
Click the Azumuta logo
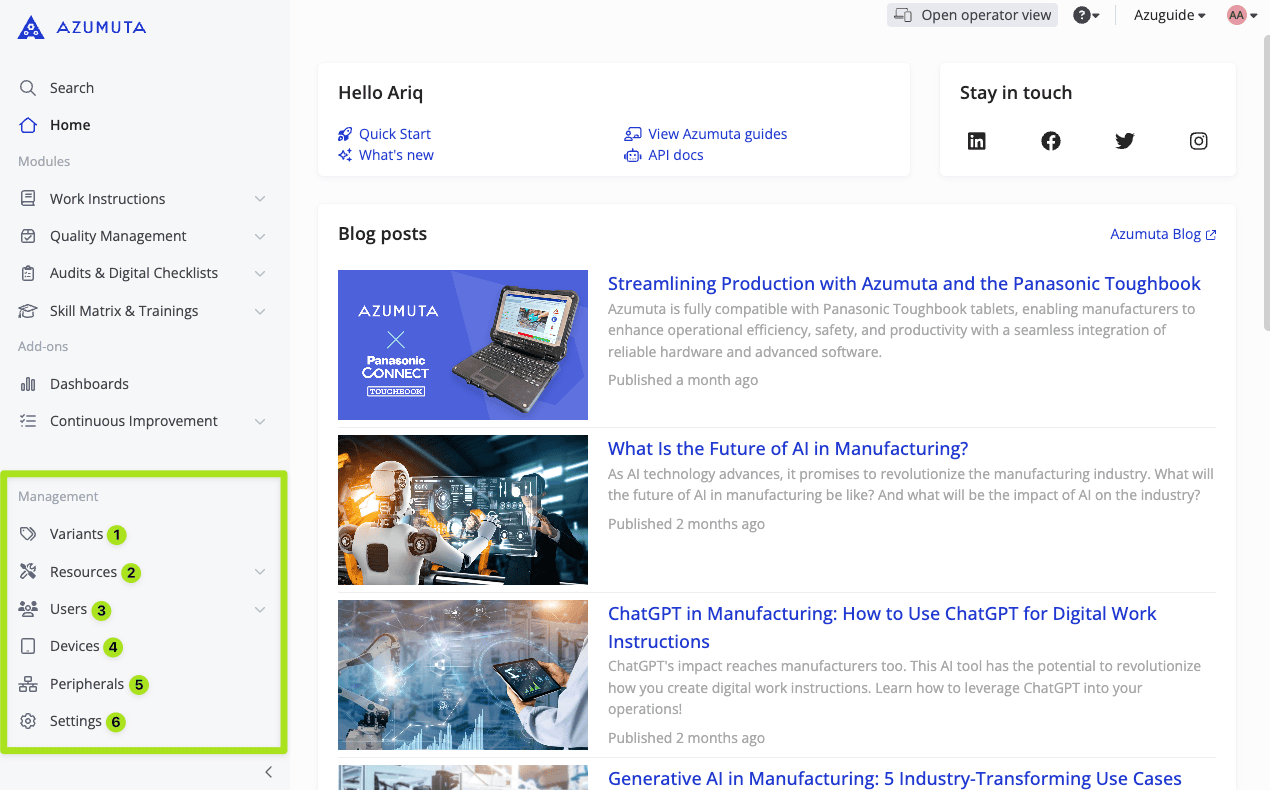tap(82, 28)
